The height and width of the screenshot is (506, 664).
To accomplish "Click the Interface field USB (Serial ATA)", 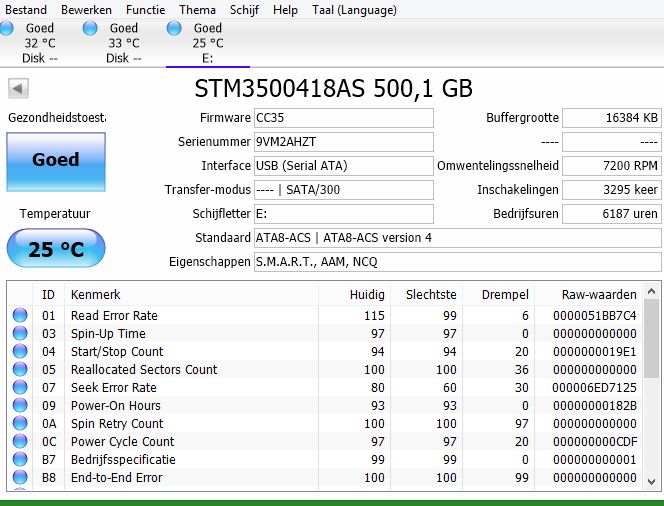I will coord(343,166).
